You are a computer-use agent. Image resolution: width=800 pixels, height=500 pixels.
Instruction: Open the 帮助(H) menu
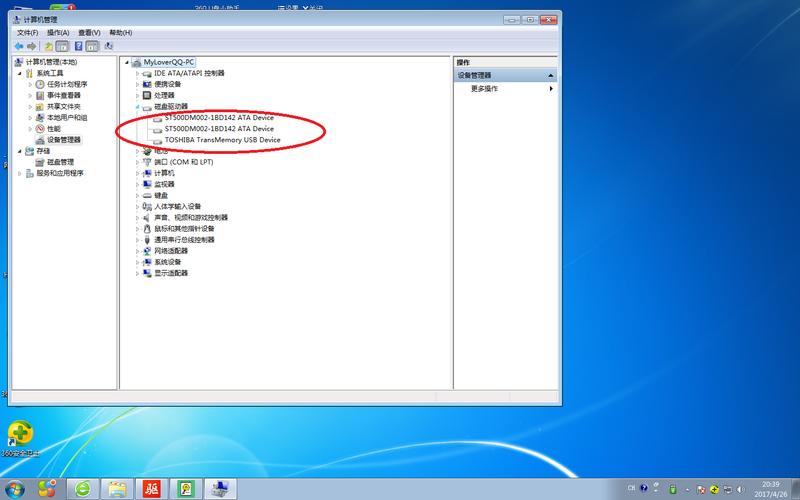(x=121, y=33)
